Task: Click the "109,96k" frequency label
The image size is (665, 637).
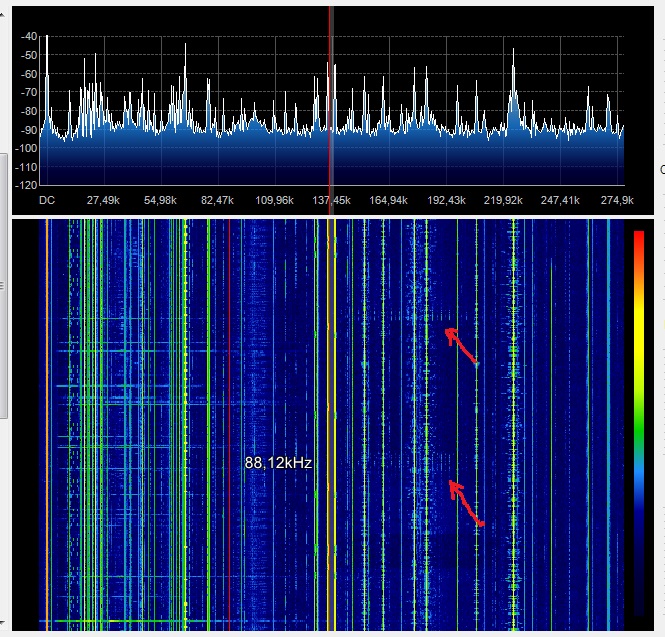Action: (x=274, y=200)
